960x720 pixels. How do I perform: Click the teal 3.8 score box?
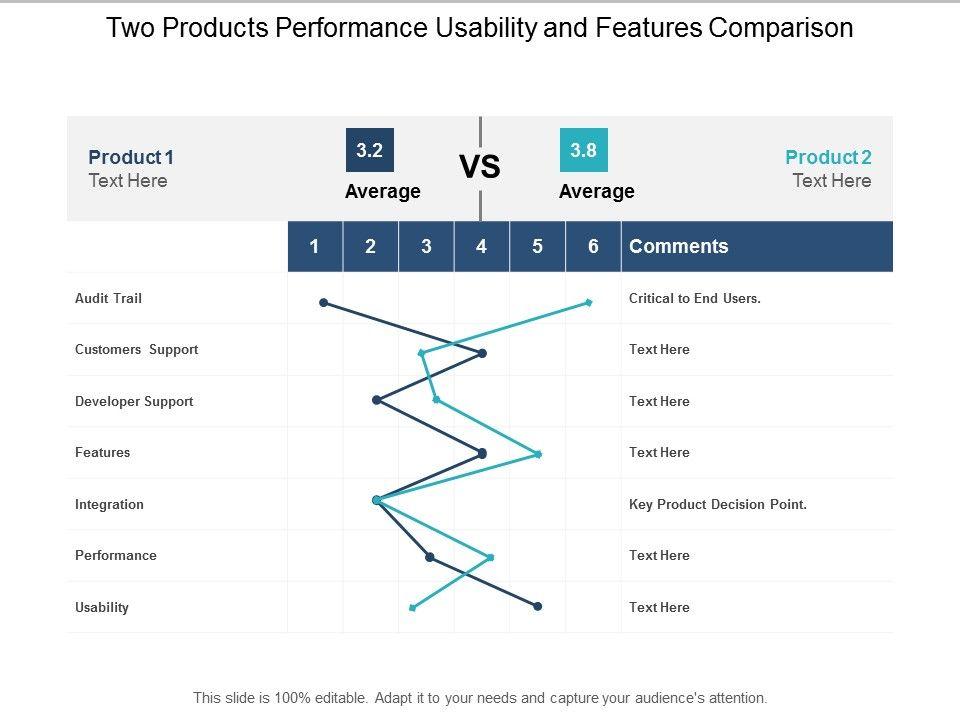coord(583,151)
